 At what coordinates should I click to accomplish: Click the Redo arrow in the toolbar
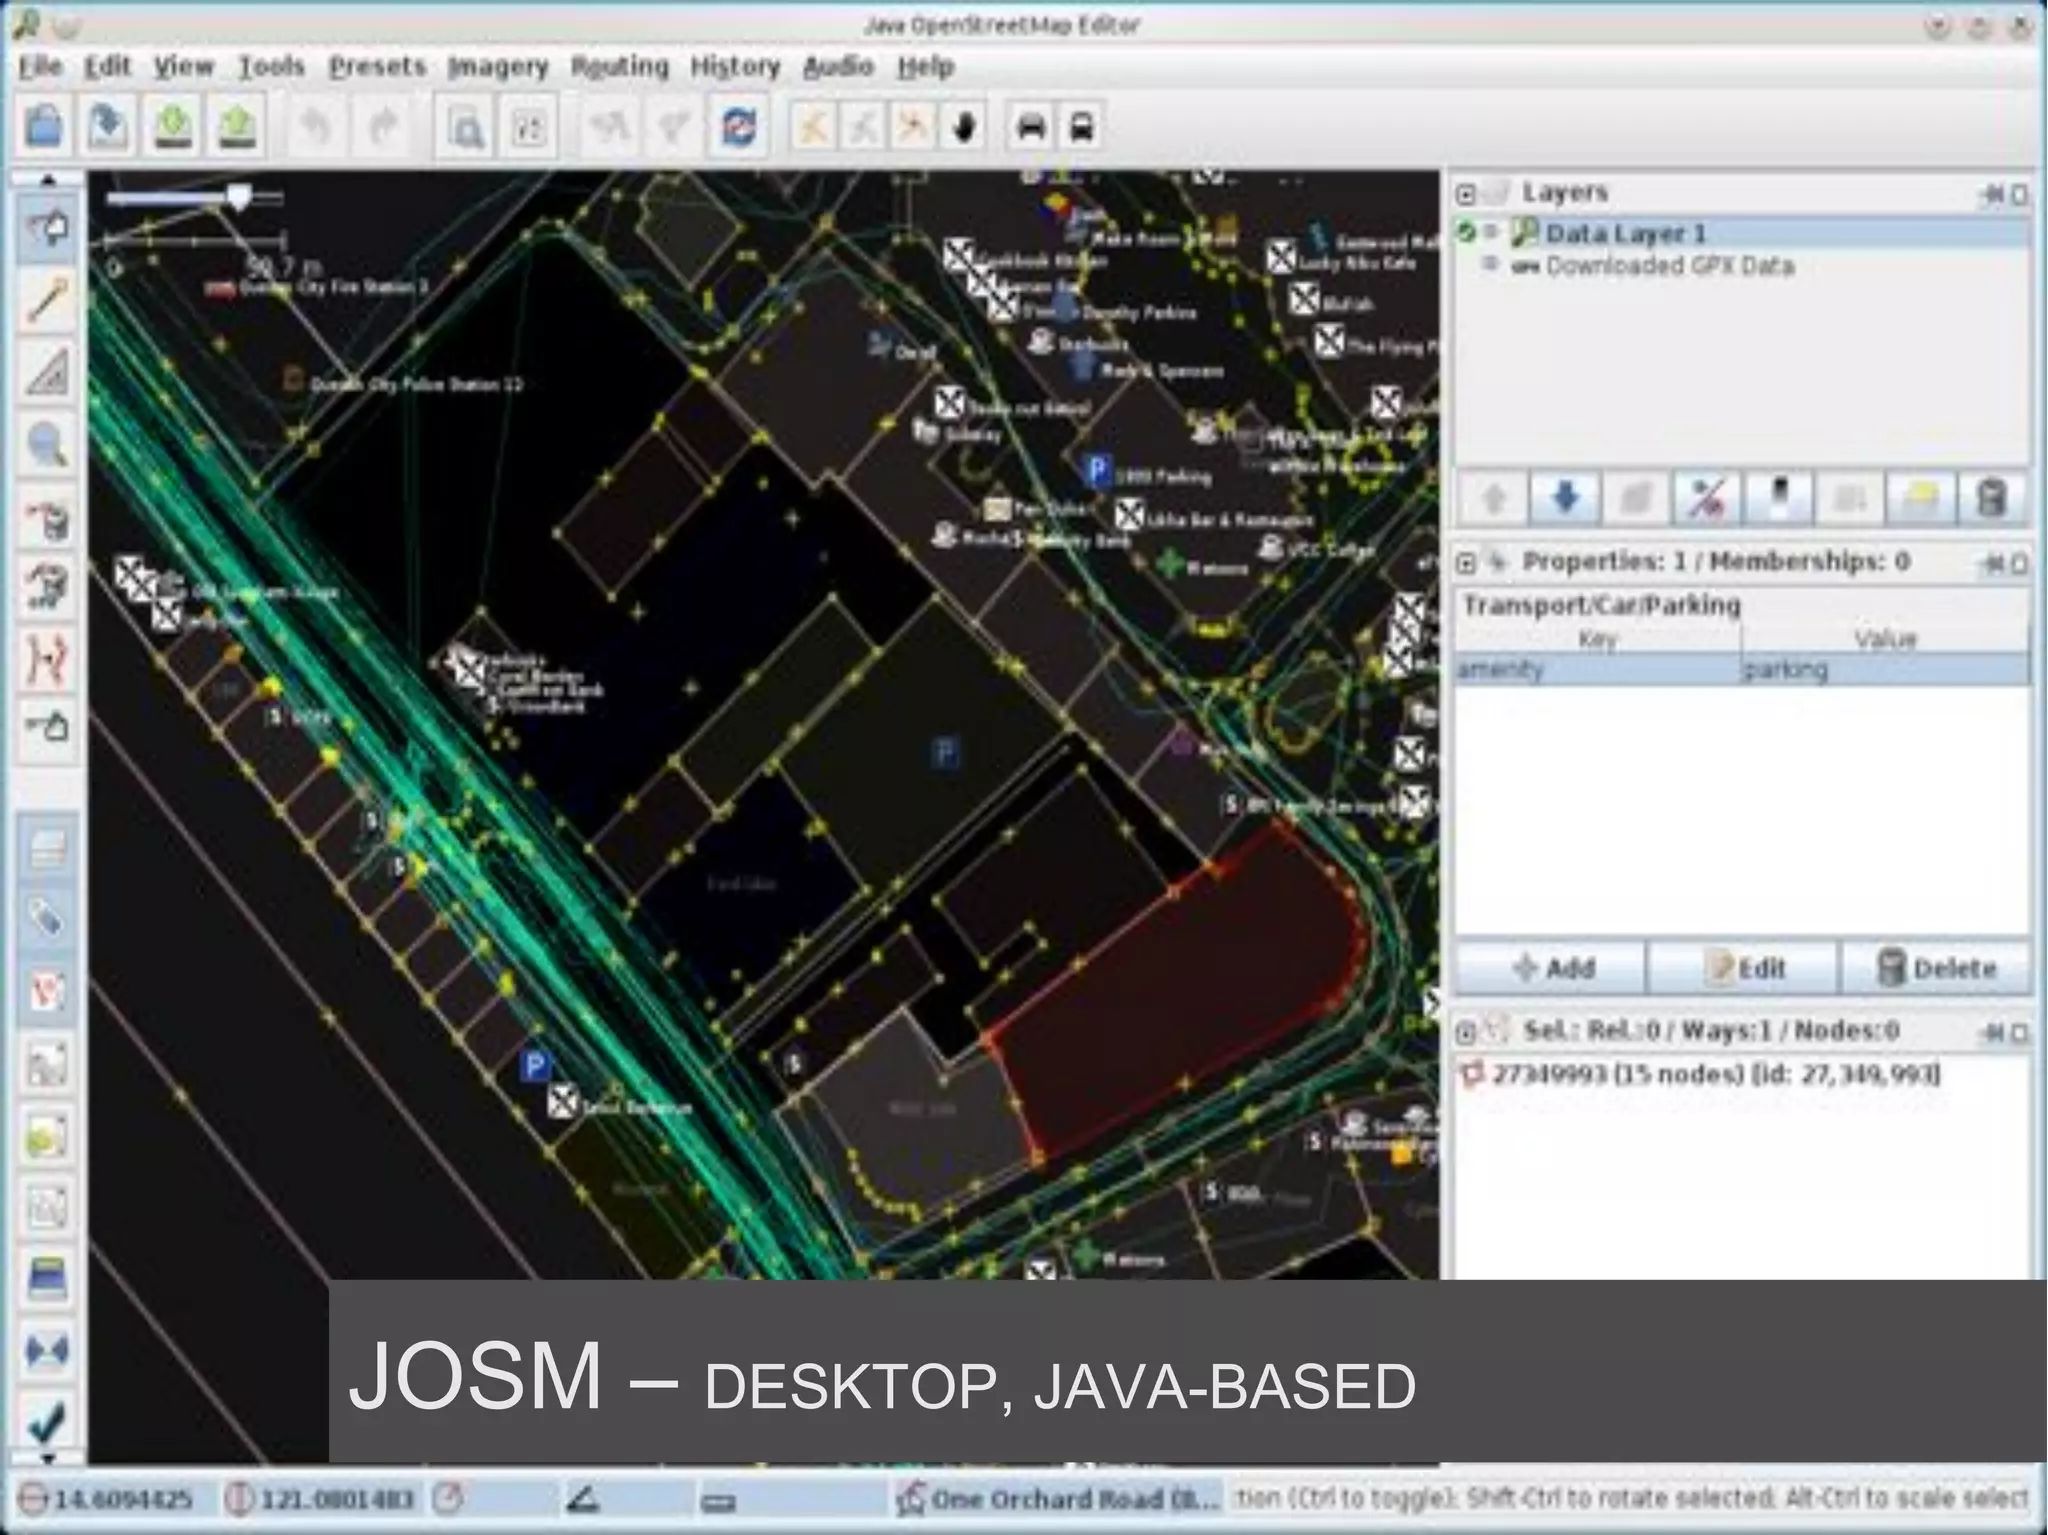[384, 127]
